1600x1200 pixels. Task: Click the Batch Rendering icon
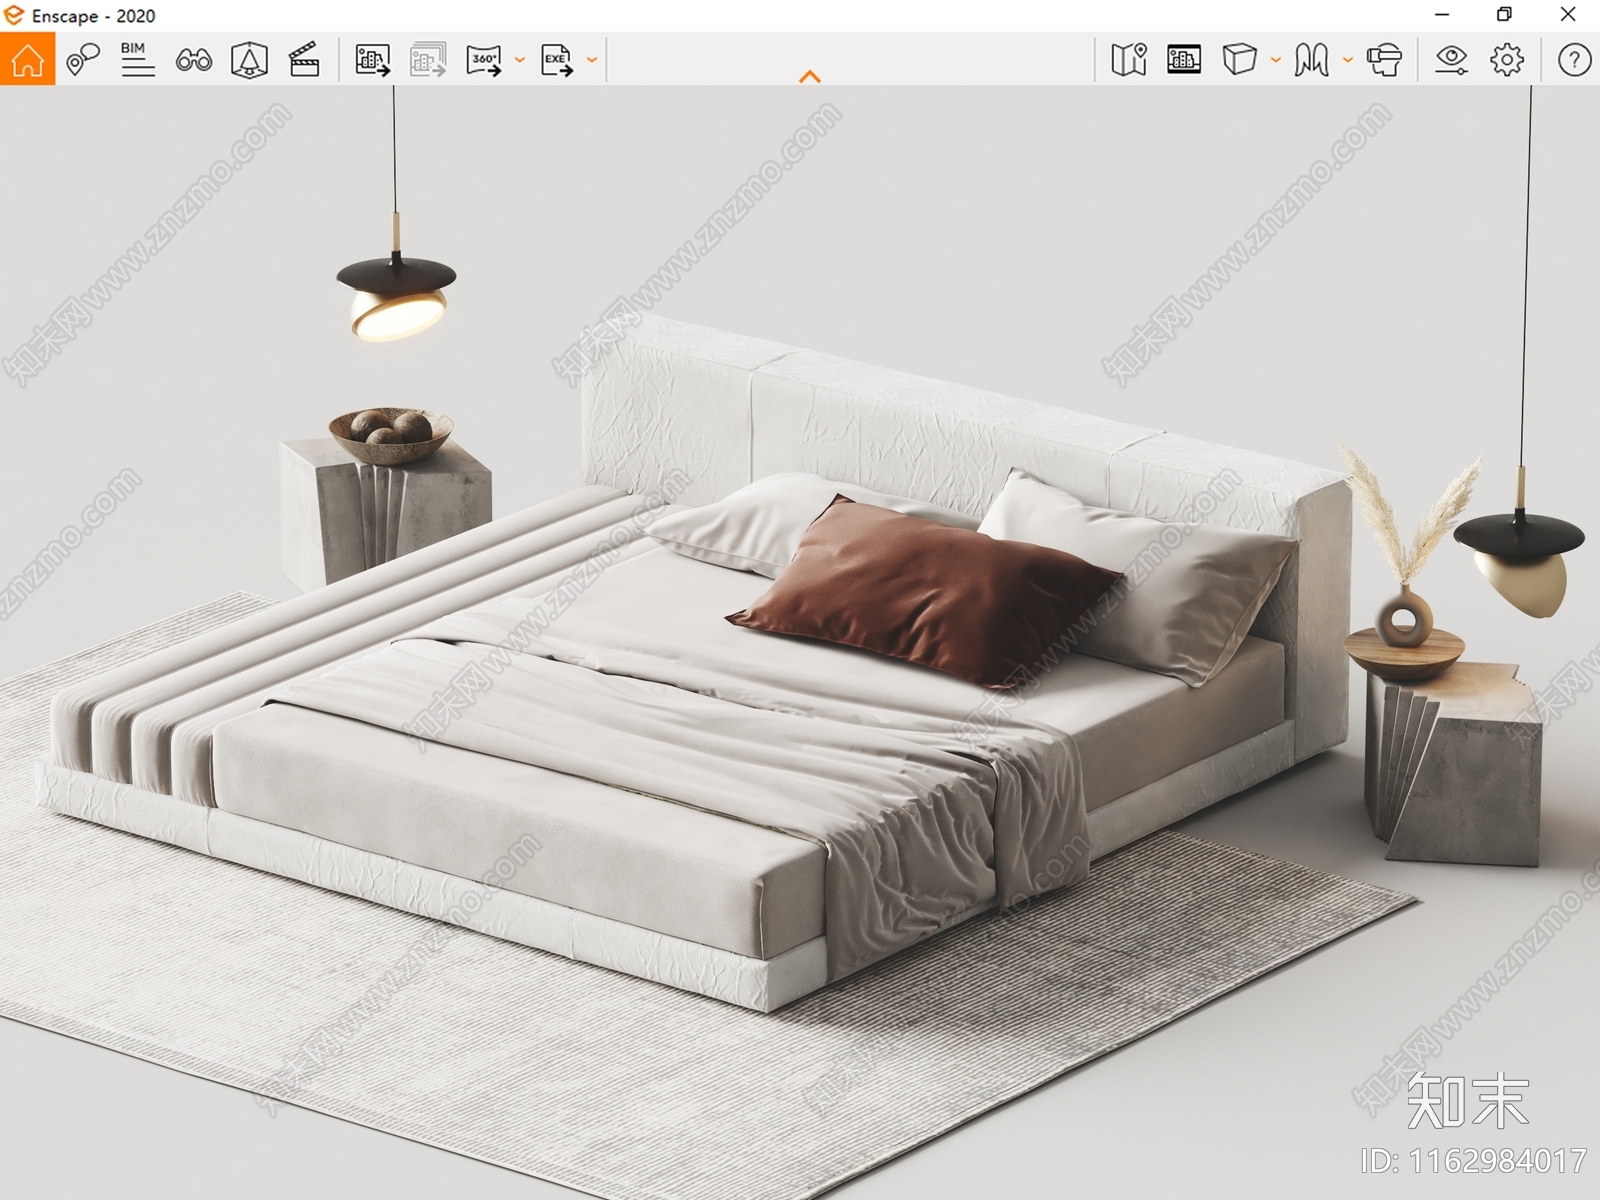pos(428,60)
